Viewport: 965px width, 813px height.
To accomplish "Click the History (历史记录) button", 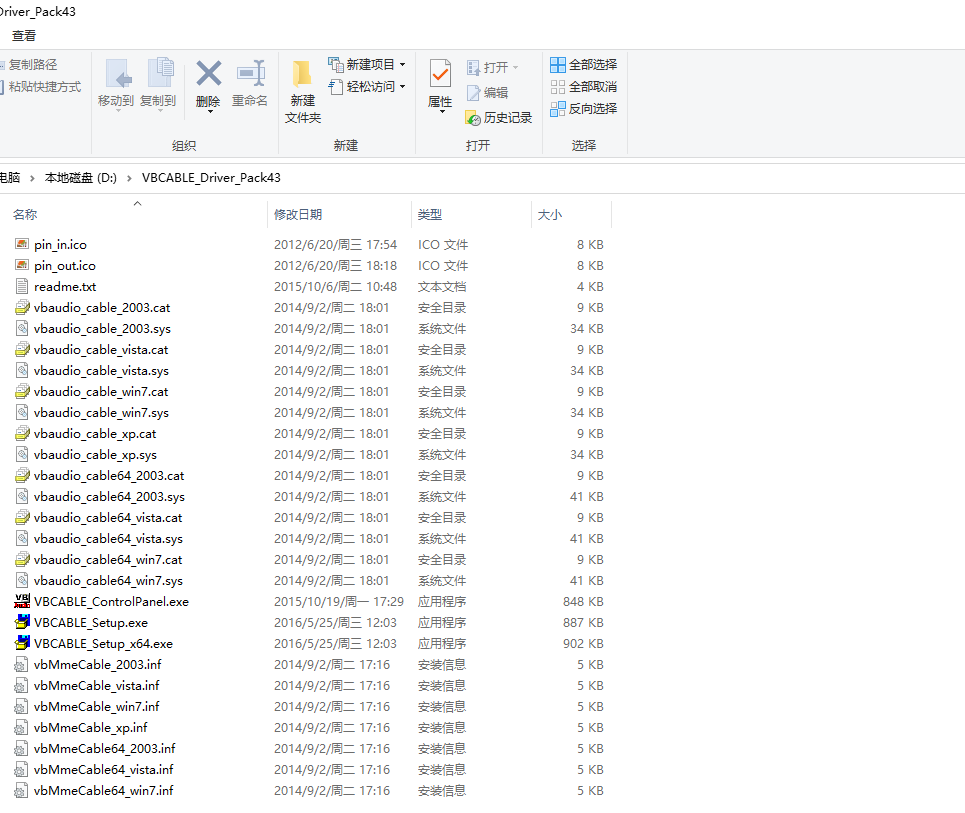I will coord(499,118).
